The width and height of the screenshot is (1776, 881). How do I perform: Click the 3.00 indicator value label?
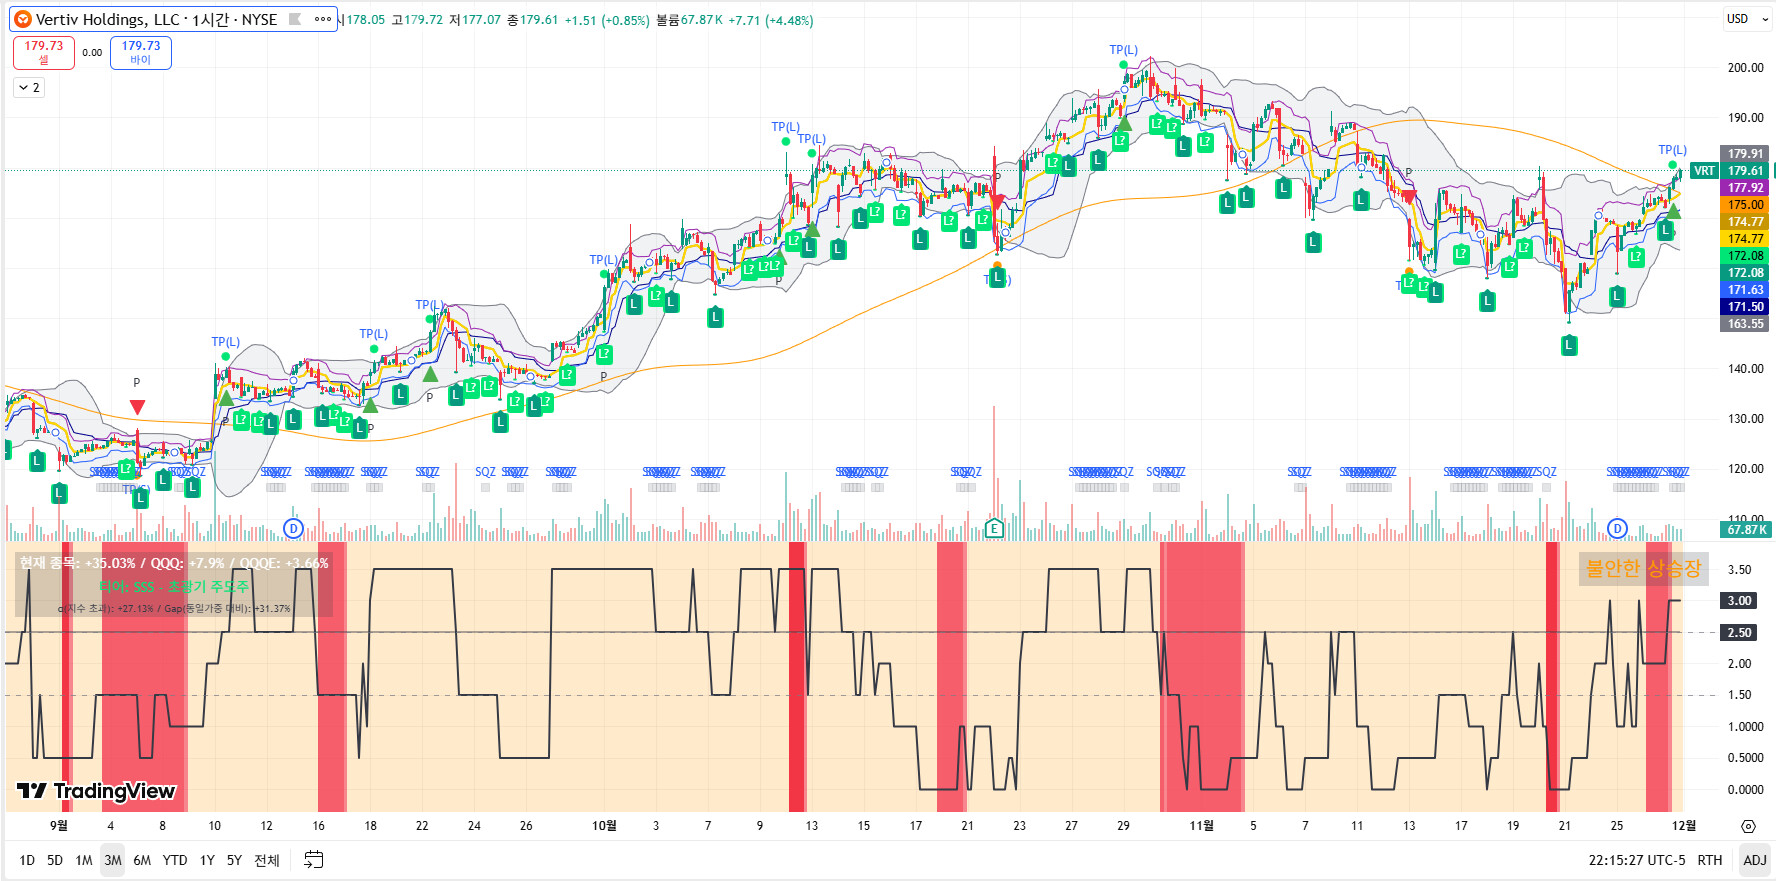pos(1739,601)
